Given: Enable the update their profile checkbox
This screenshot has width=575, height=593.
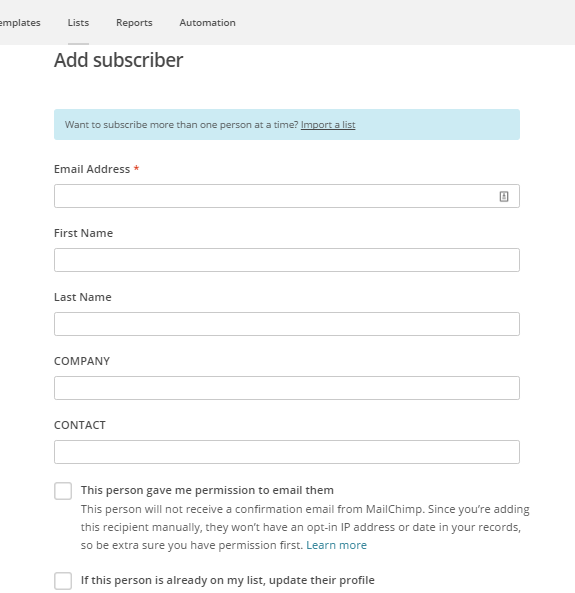Looking at the screenshot, I should point(63,581).
